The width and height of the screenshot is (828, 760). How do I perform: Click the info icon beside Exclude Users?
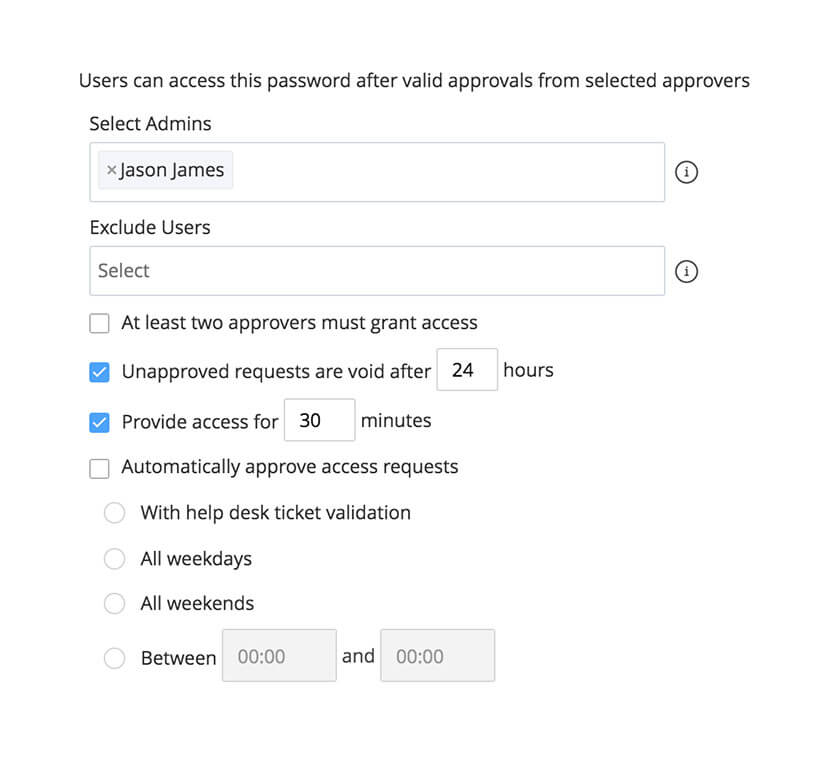click(686, 271)
